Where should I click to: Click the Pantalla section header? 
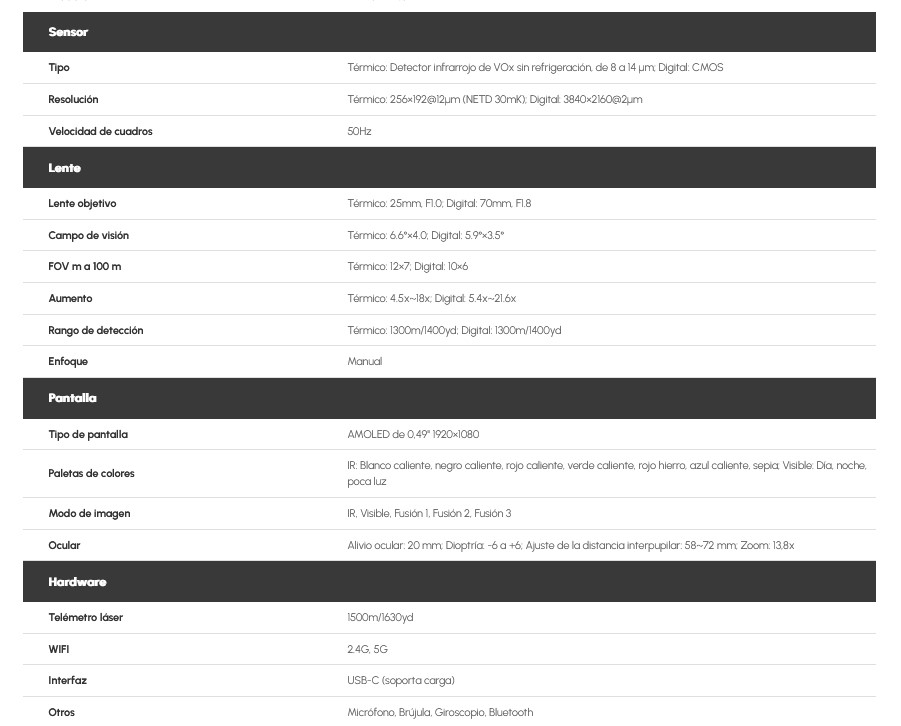coord(73,398)
